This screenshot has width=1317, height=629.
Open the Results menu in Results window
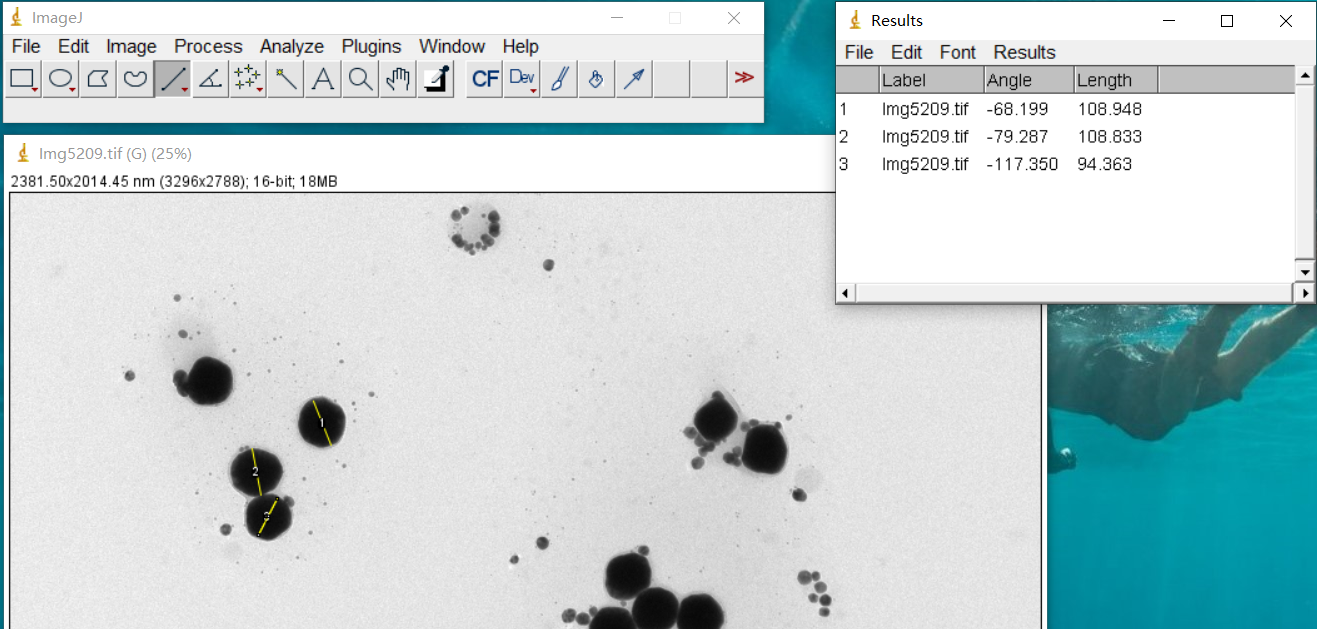1024,52
